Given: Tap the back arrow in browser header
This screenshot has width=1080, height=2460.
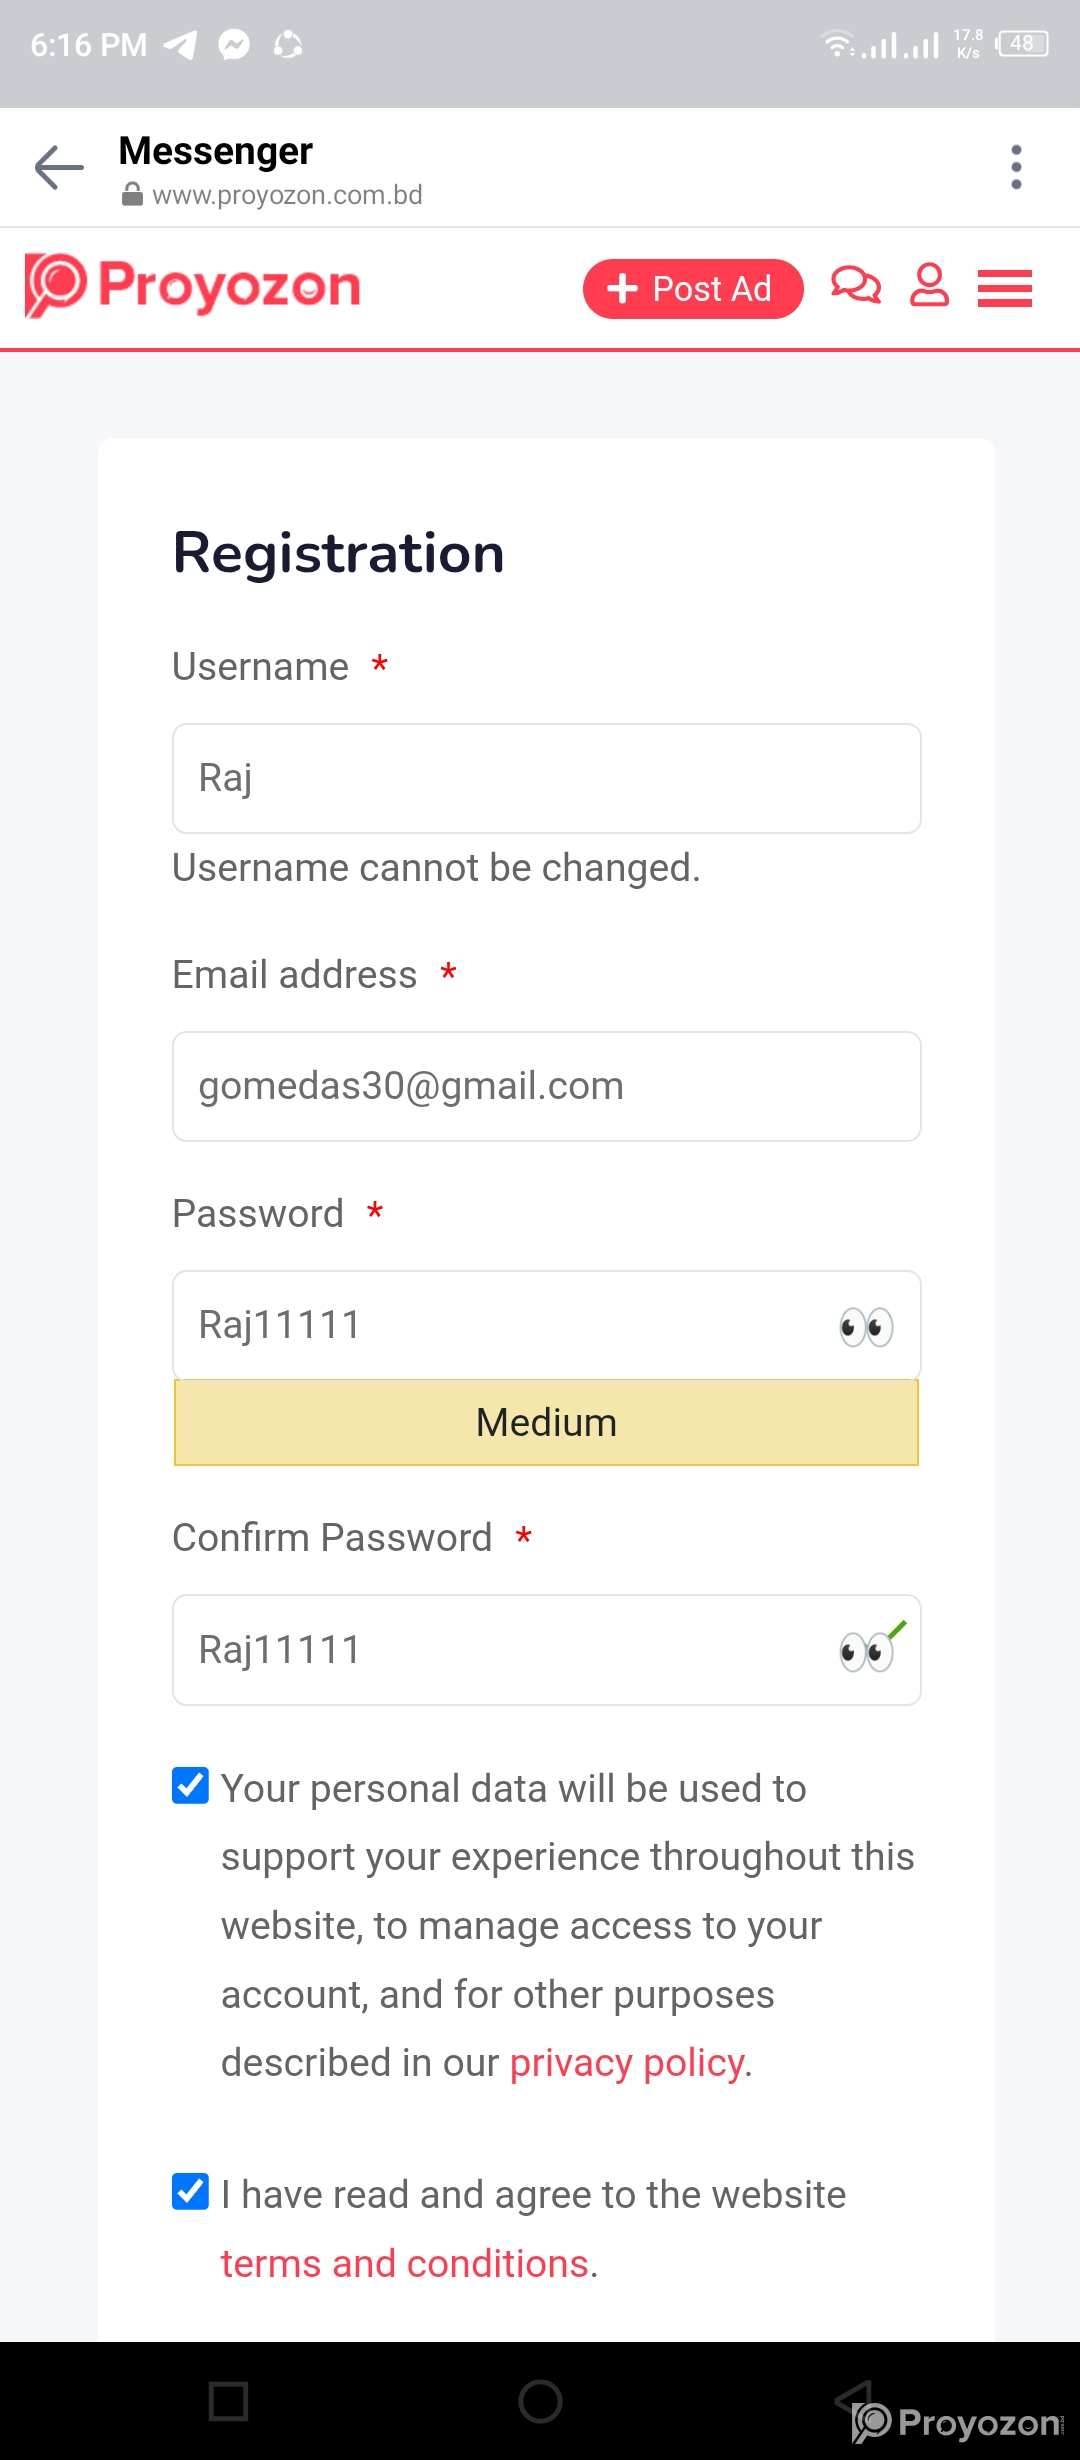Looking at the screenshot, I should point(59,167).
